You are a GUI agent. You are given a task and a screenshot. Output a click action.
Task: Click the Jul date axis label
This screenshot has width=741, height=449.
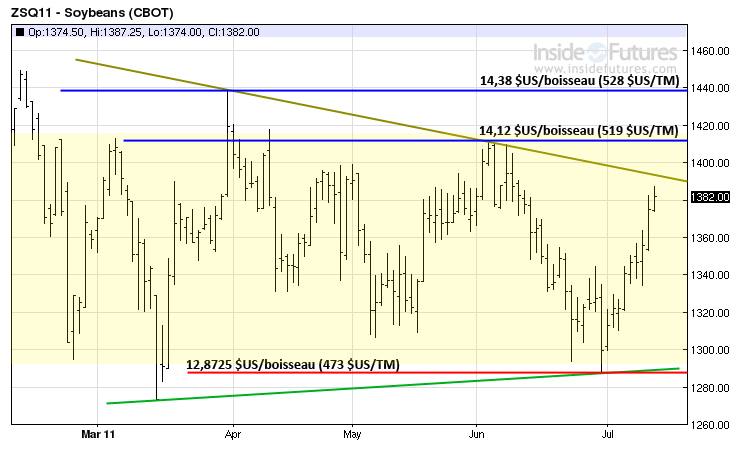(x=606, y=435)
